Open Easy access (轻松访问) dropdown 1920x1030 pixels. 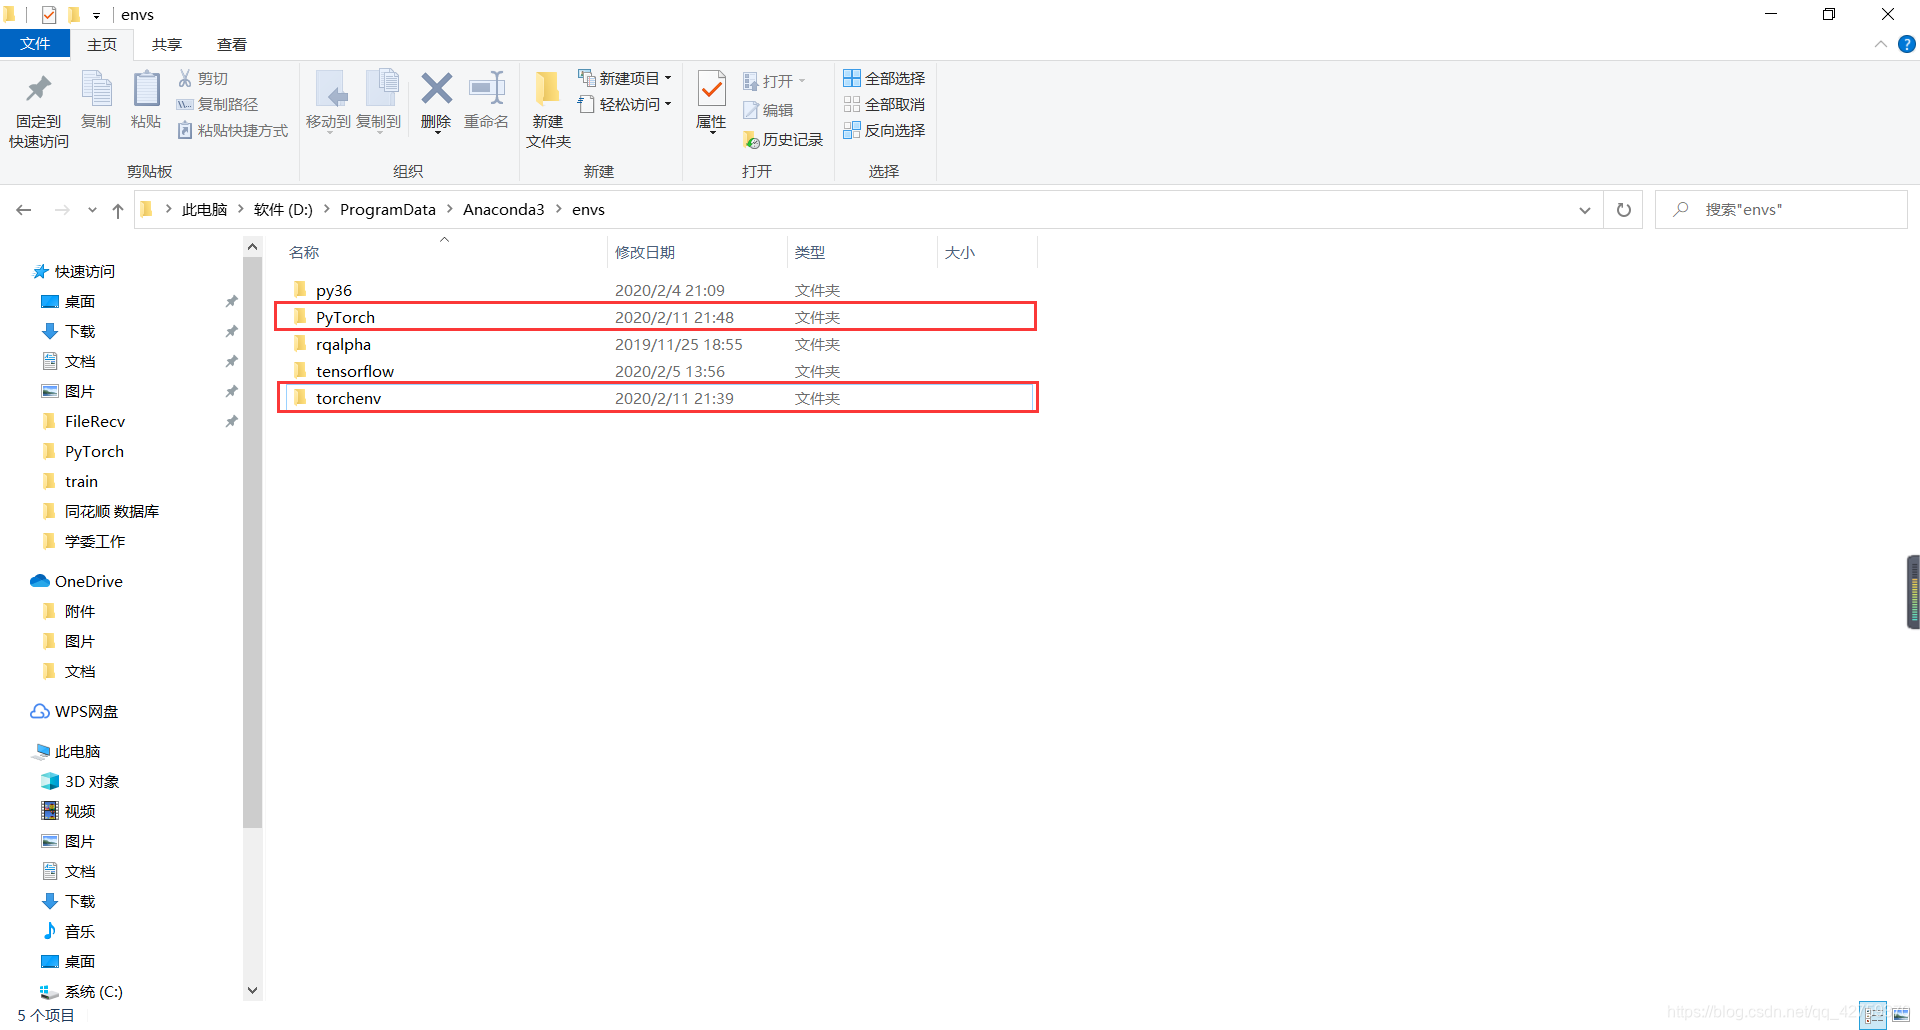(625, 104)
